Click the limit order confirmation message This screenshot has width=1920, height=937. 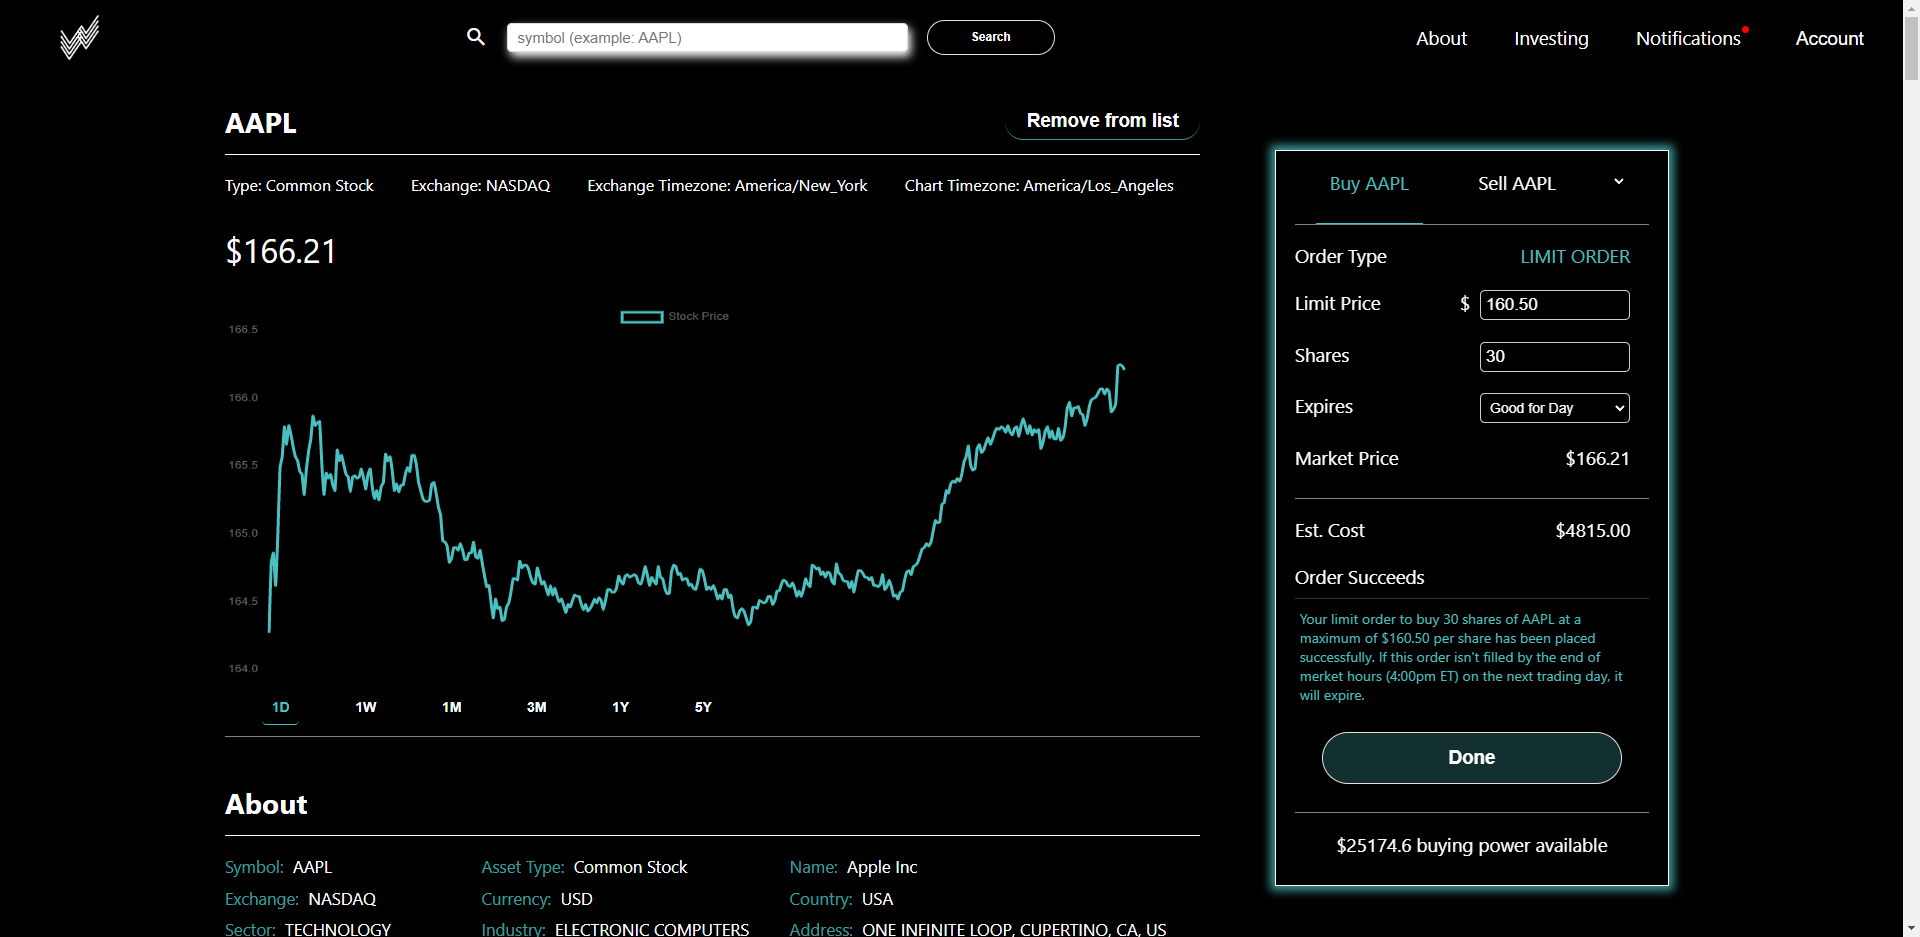point(1461,657)
